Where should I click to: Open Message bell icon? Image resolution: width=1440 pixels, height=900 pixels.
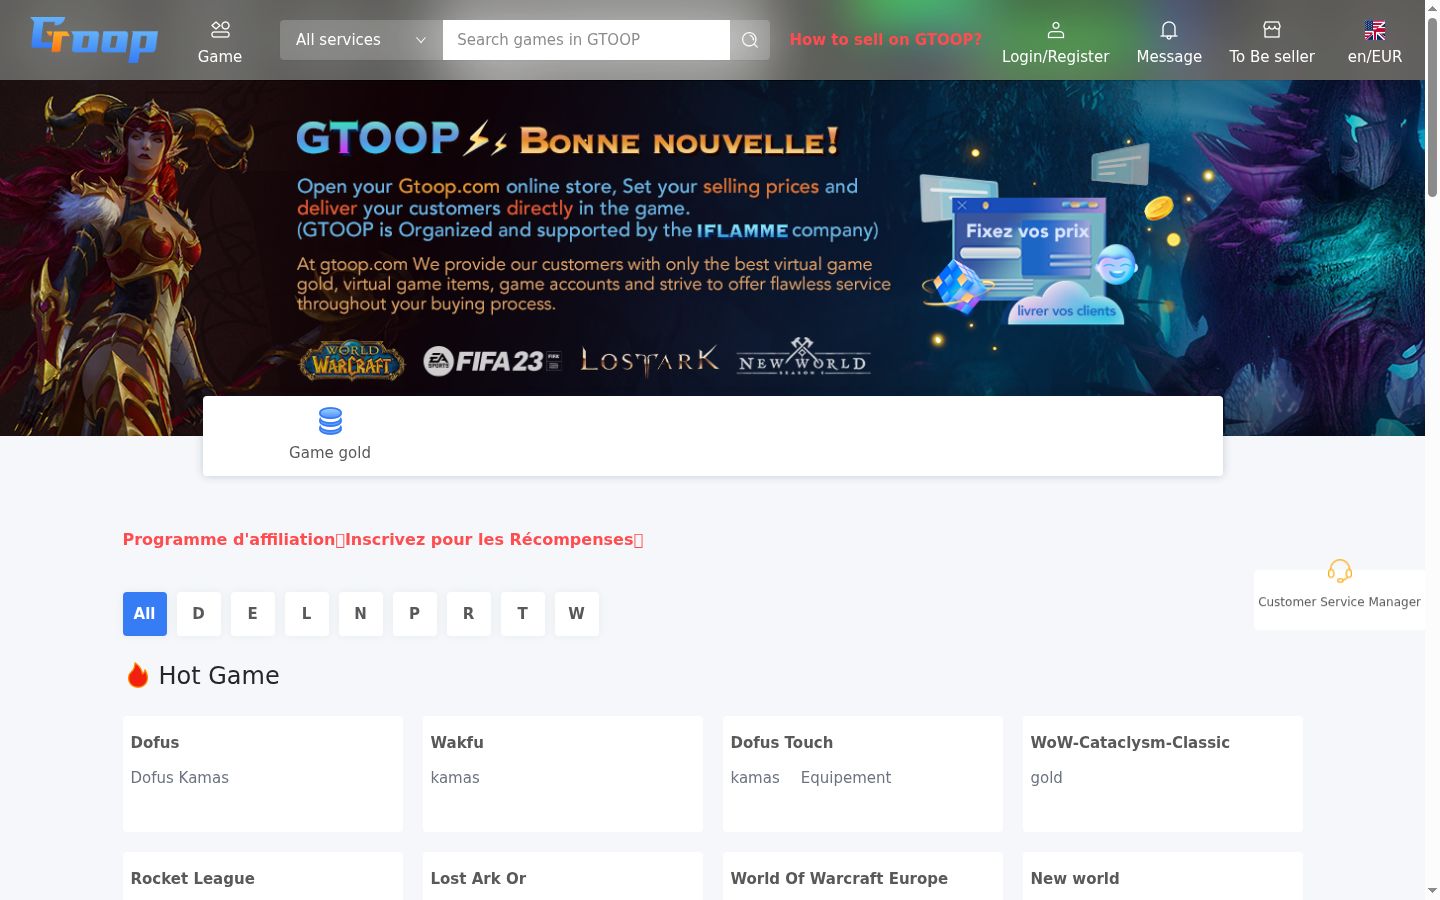click(x=1169, y=30)
